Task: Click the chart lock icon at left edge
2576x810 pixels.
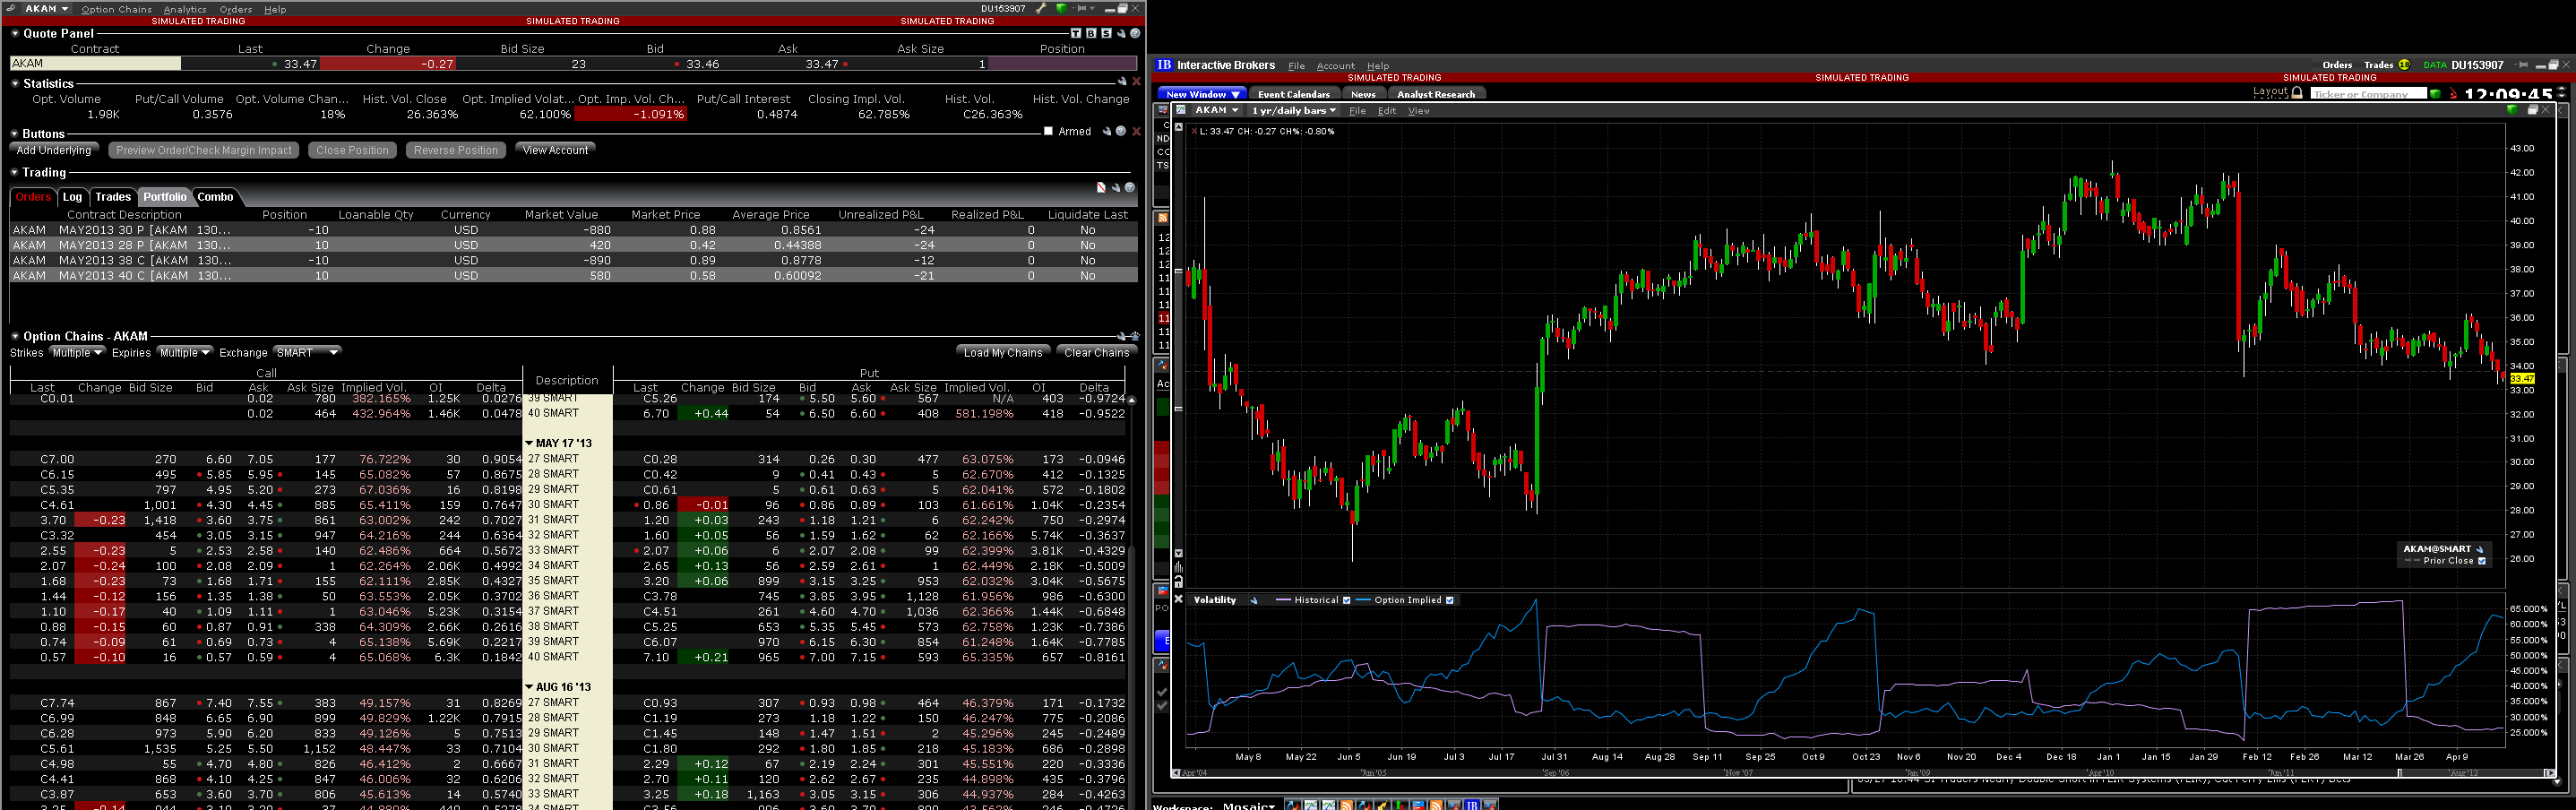Action: 1179,581
